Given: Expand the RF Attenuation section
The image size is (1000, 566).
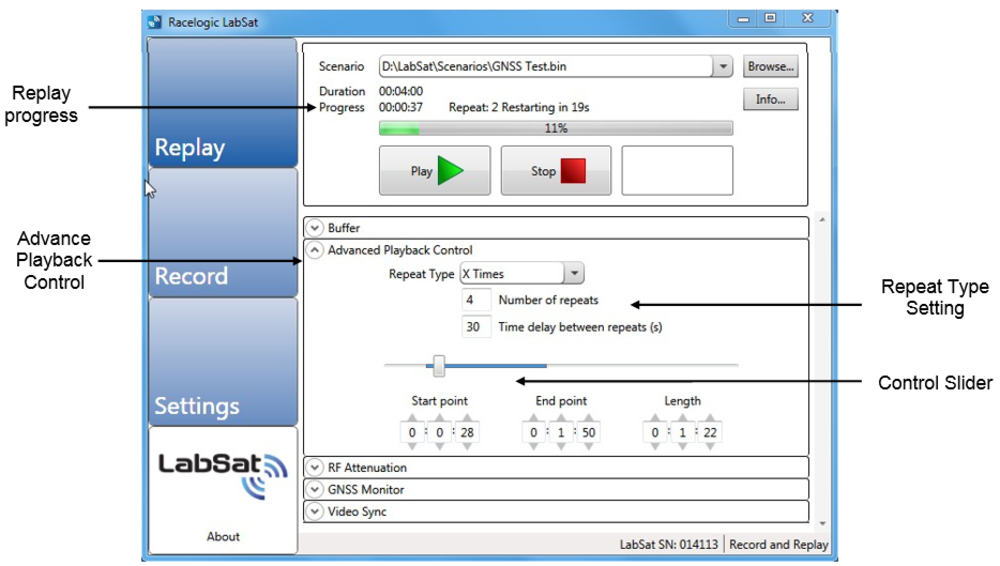Looking at the screenshot, I should click(x=317, y=467).
